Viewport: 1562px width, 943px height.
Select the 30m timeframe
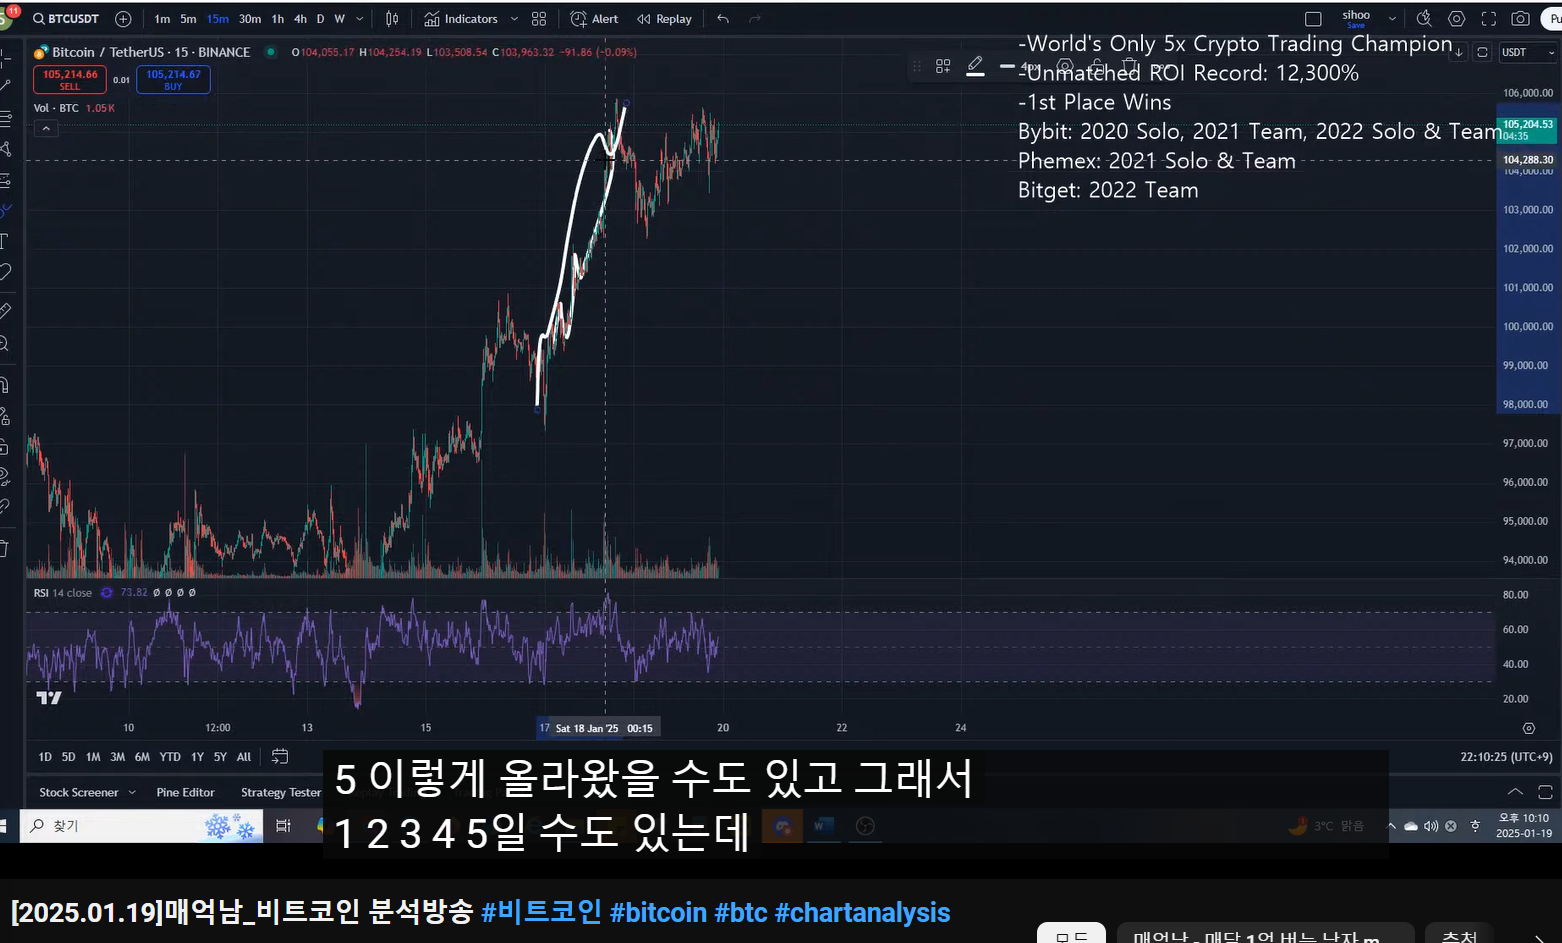tap(250, 19)
